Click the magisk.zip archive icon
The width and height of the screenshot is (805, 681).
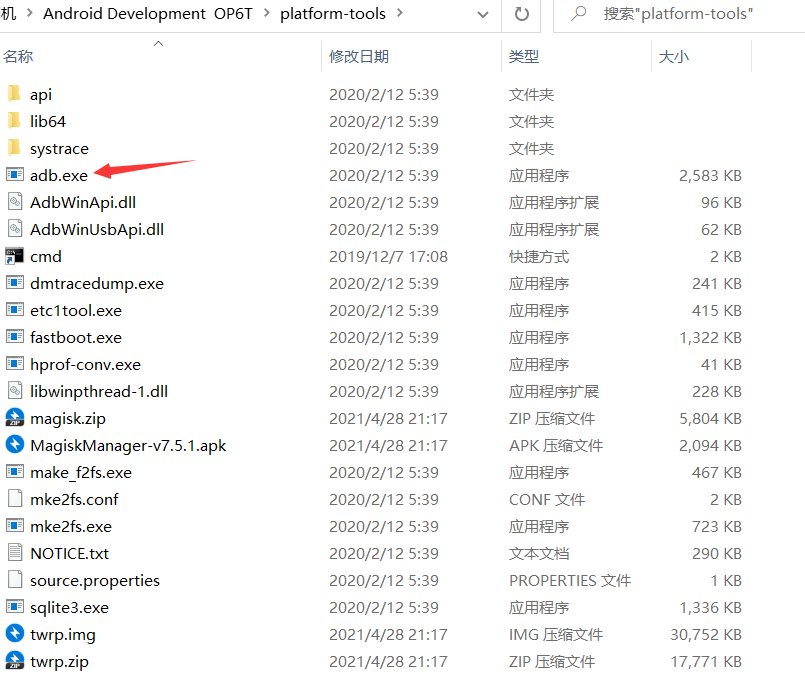coord(15,418)
